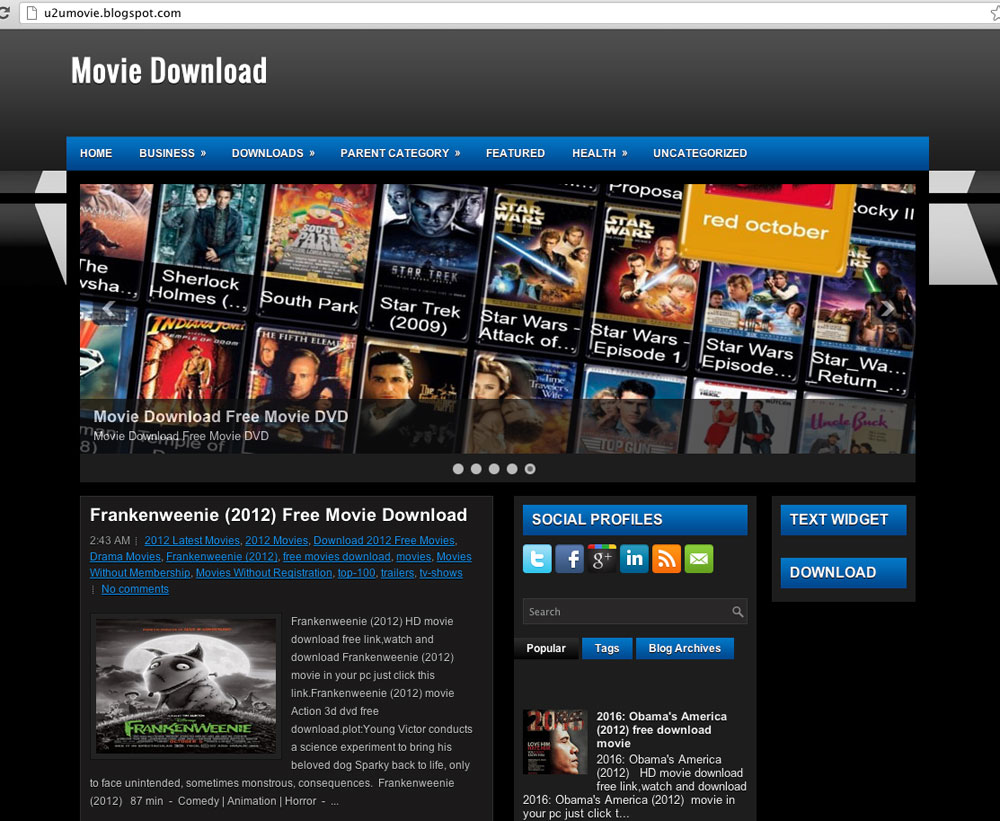Screen dimensions: 1000x821
Task: Open the Drama Movies tag link
Action: pos(125,556)
